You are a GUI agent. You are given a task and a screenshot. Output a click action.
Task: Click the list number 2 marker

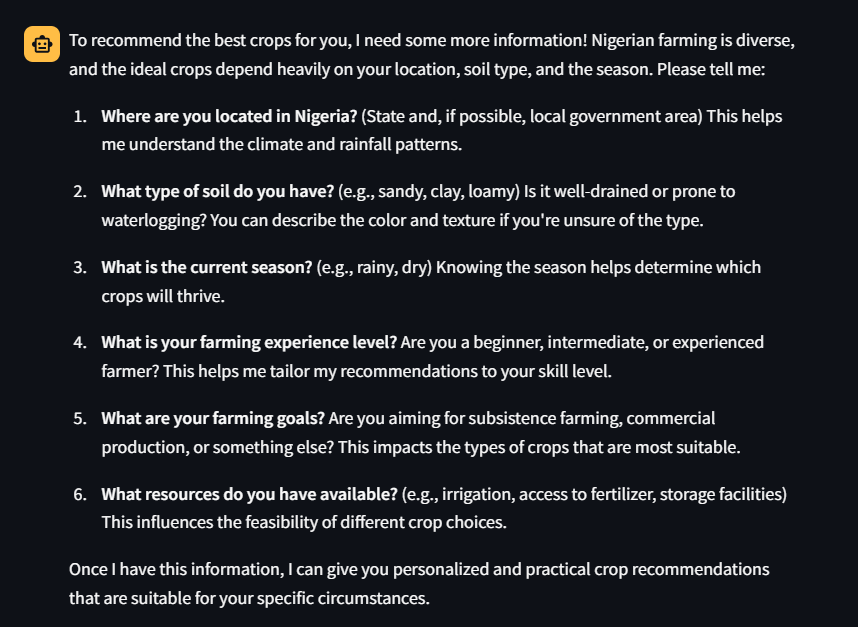[x=80, y=191]
